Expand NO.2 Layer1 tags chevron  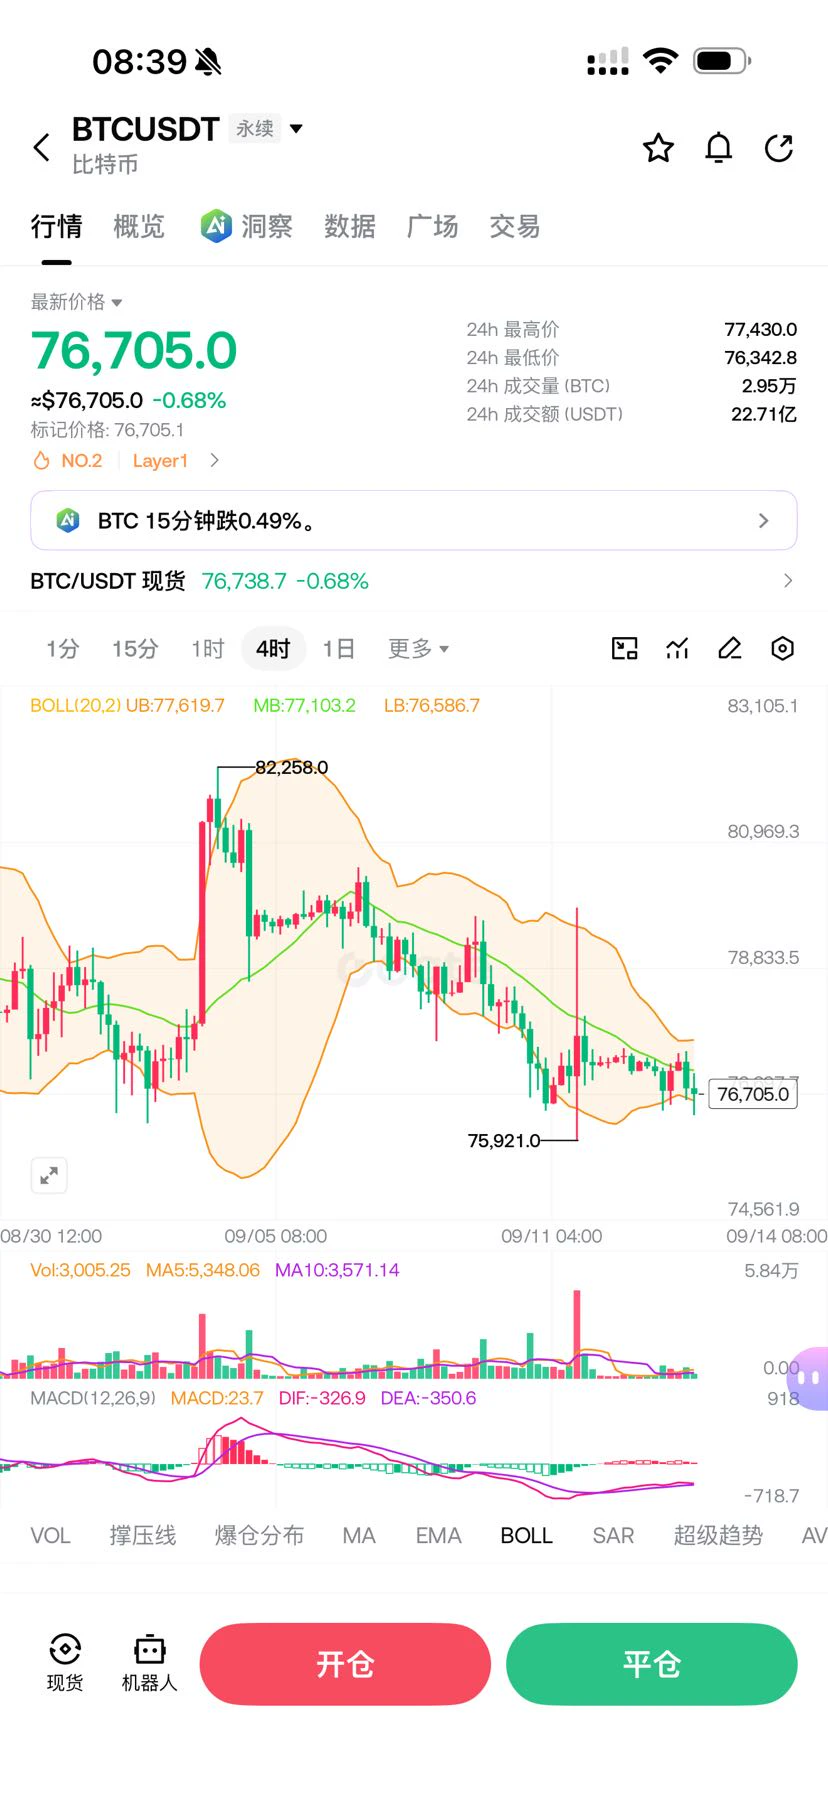pos(214,461)
